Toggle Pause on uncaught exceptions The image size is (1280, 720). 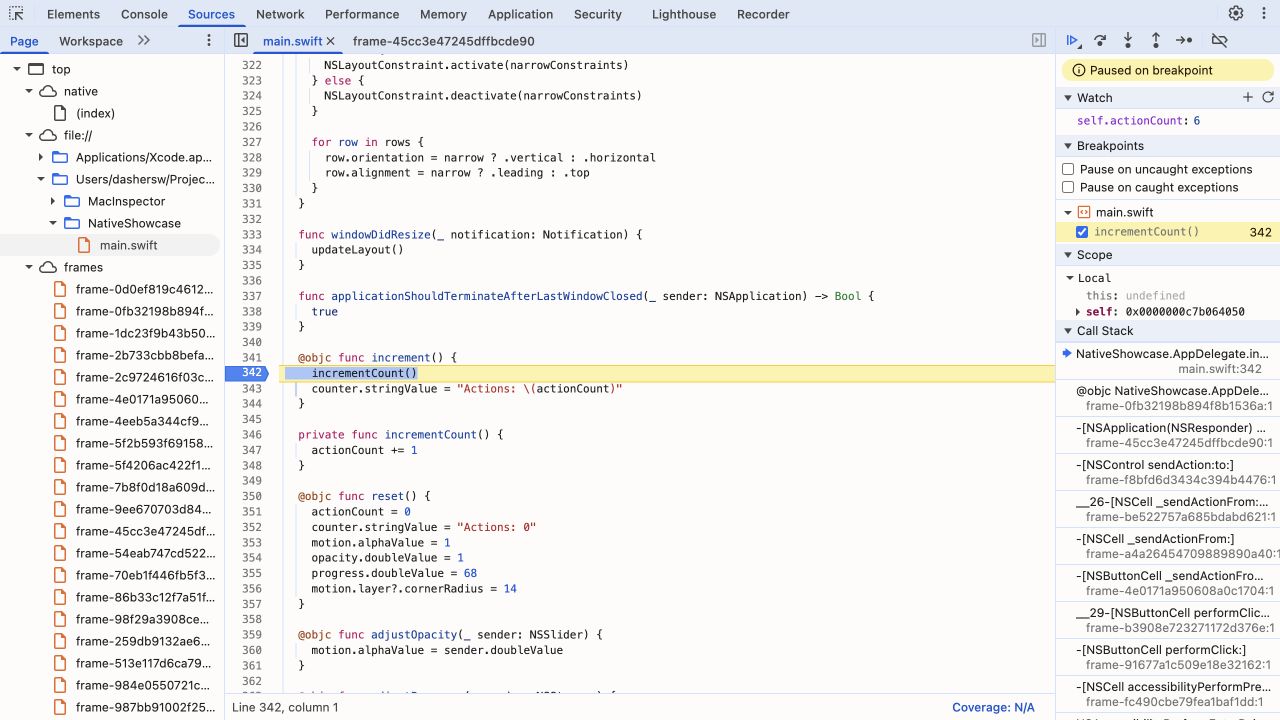point(1068,169)
